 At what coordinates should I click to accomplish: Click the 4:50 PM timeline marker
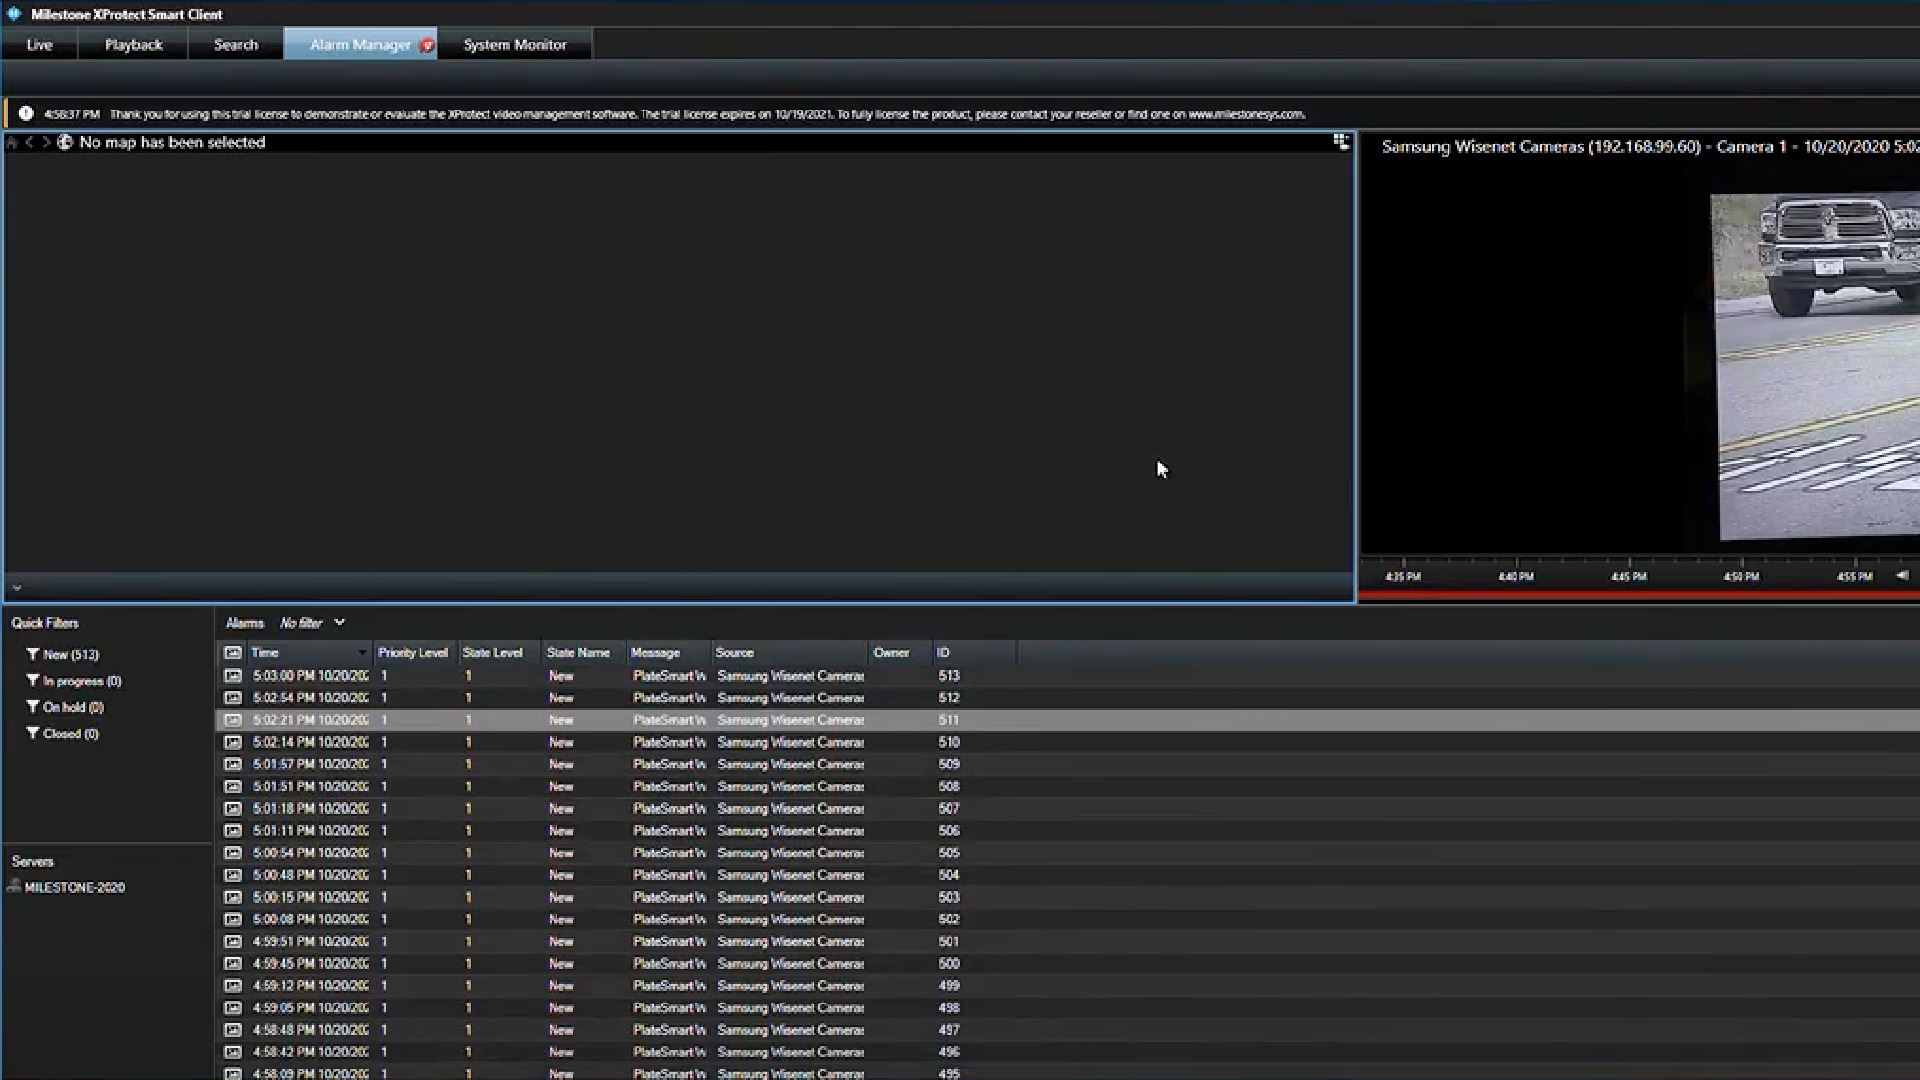1741,576
